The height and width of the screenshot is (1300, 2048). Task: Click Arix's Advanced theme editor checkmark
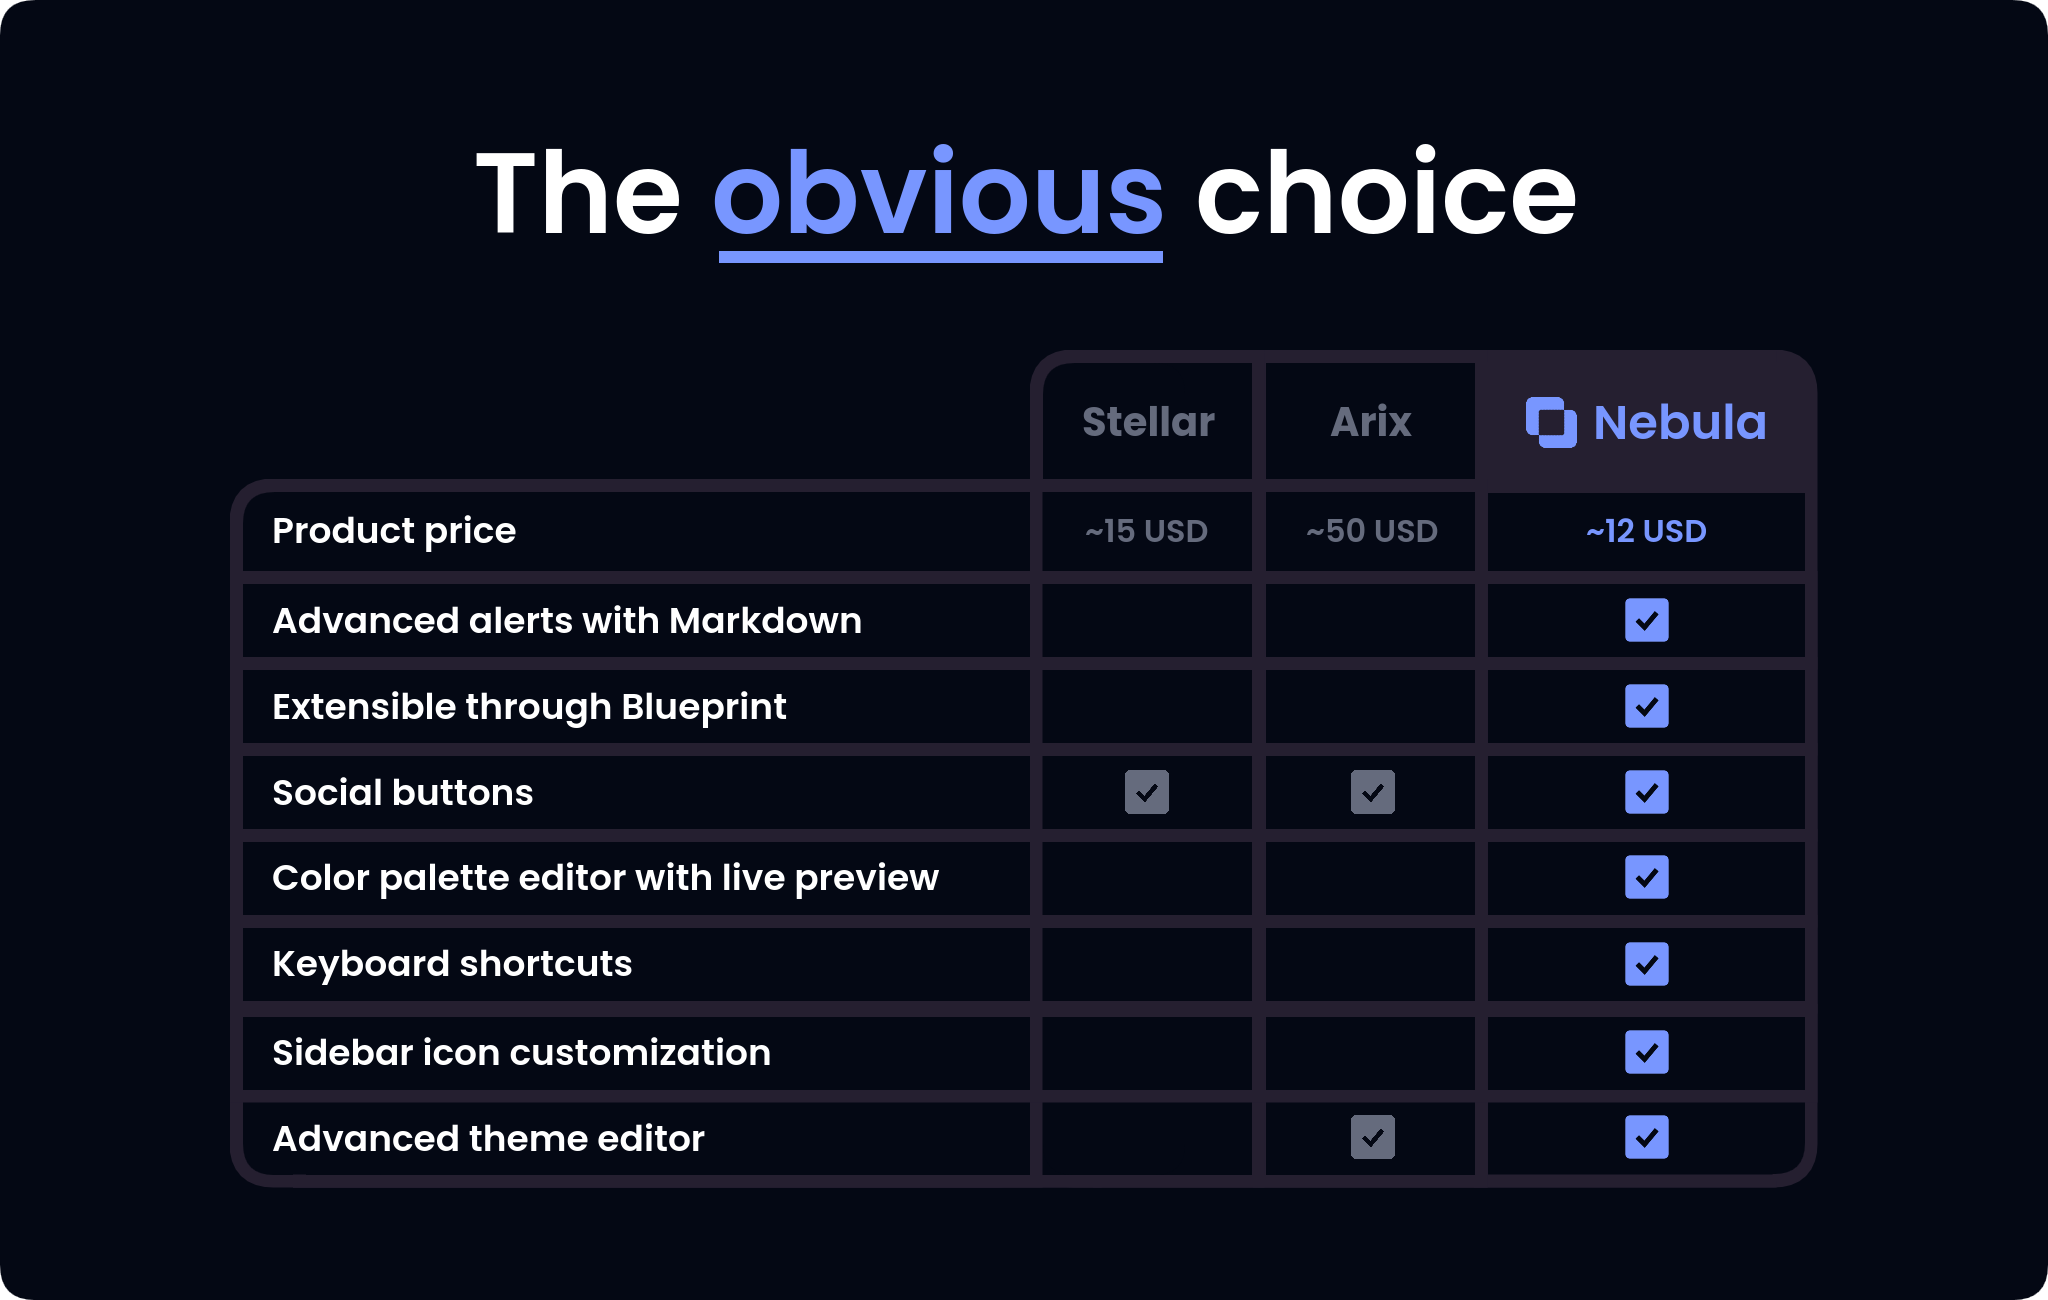coord(1372,1137)
